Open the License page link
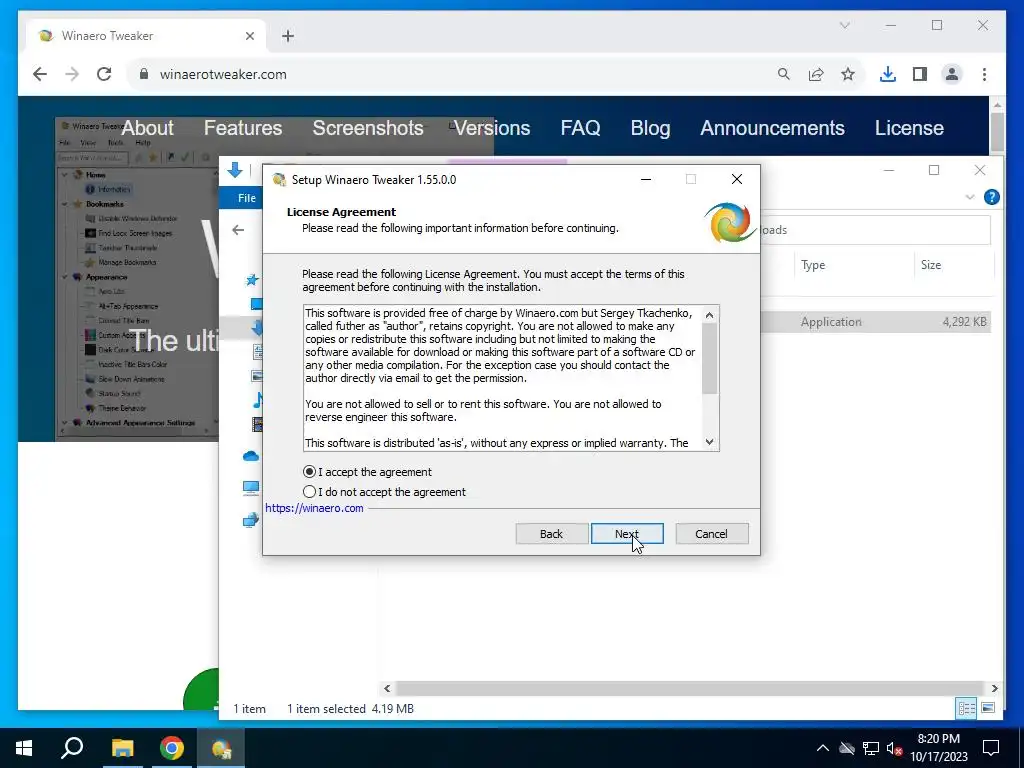This screenshot has height=768, width=1024. point(909,128)
